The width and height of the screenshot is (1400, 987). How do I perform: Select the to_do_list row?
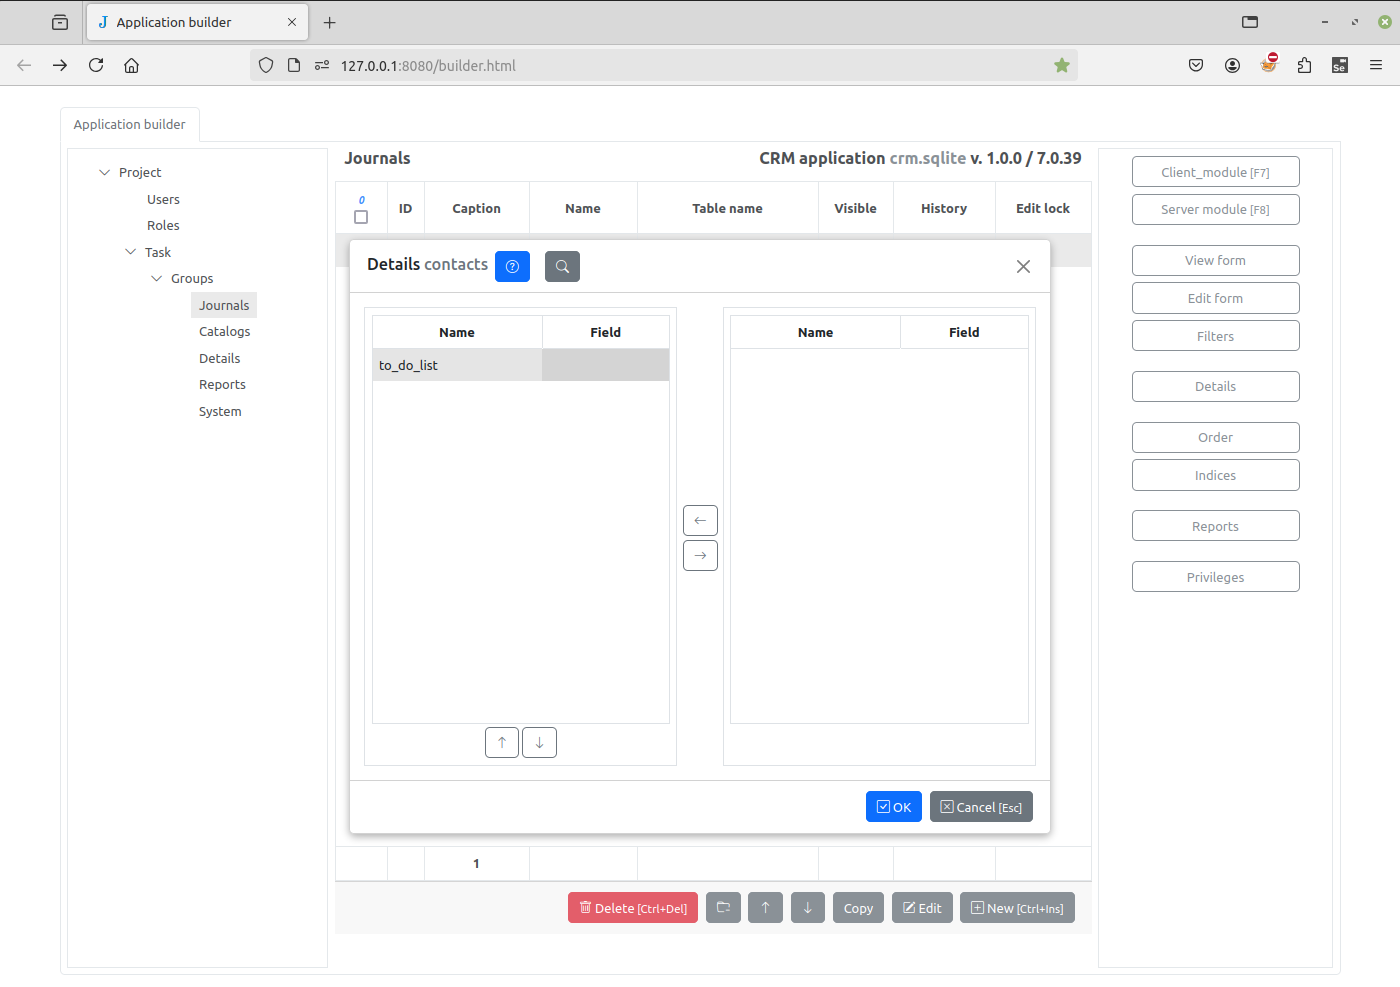point(457,365)
